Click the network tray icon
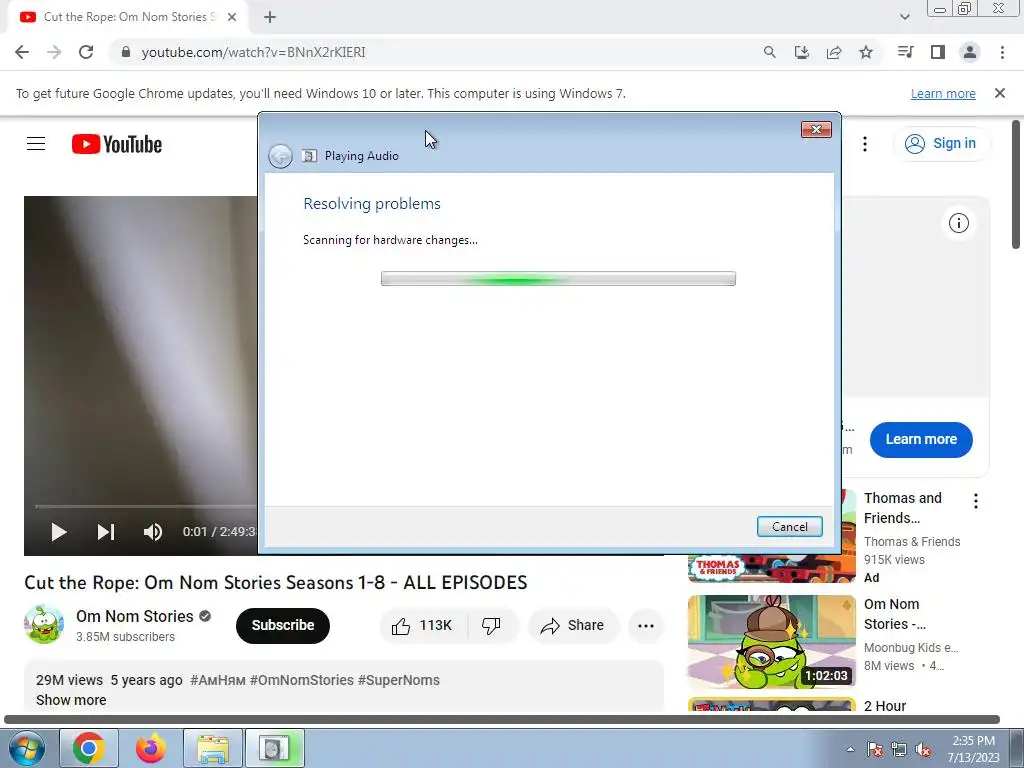The width and height of the screenshot is (1024, 768). (899, 749)
